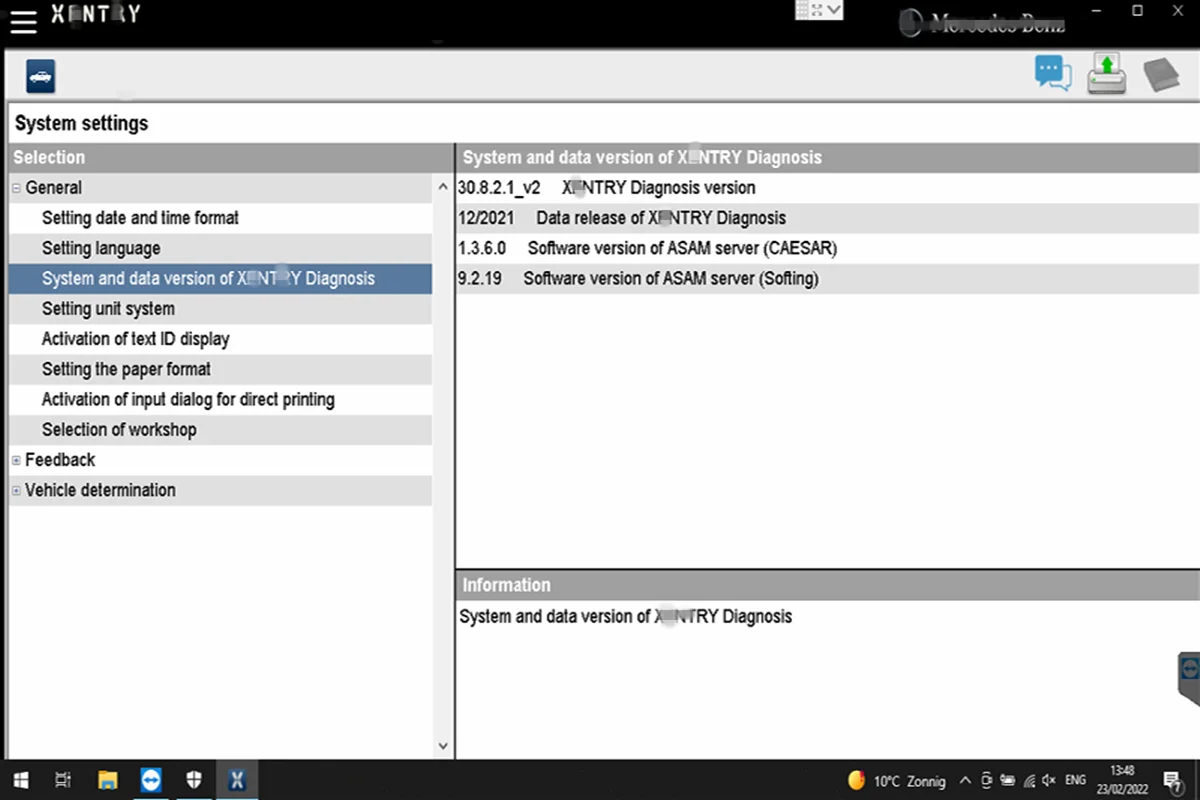This screenshot has height=800, width=1200.
Task: Expand the Feedback tree node
Action: point(16,460)
